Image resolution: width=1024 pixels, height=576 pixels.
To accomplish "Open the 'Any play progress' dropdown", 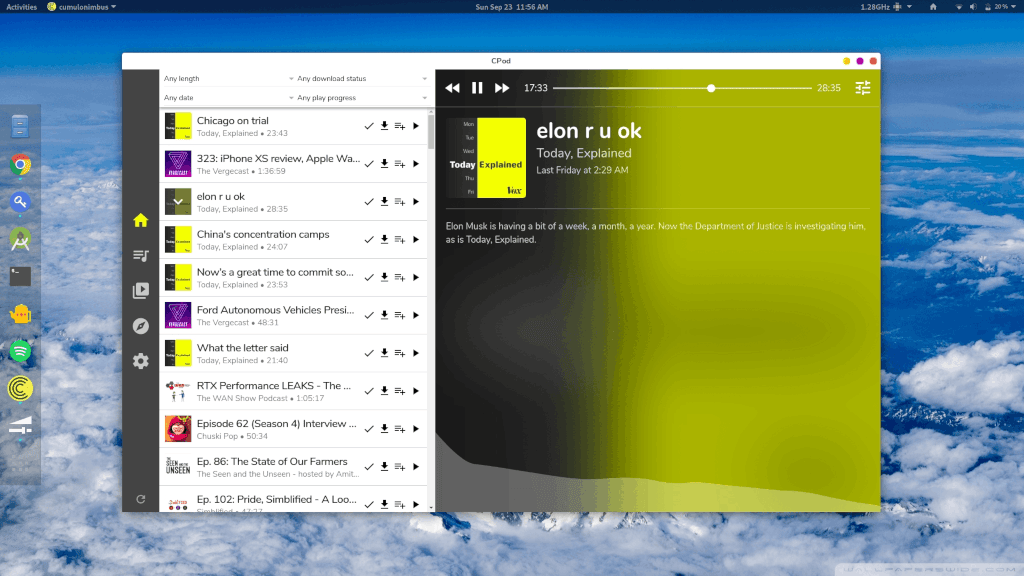I will click(x=361, y=98).
